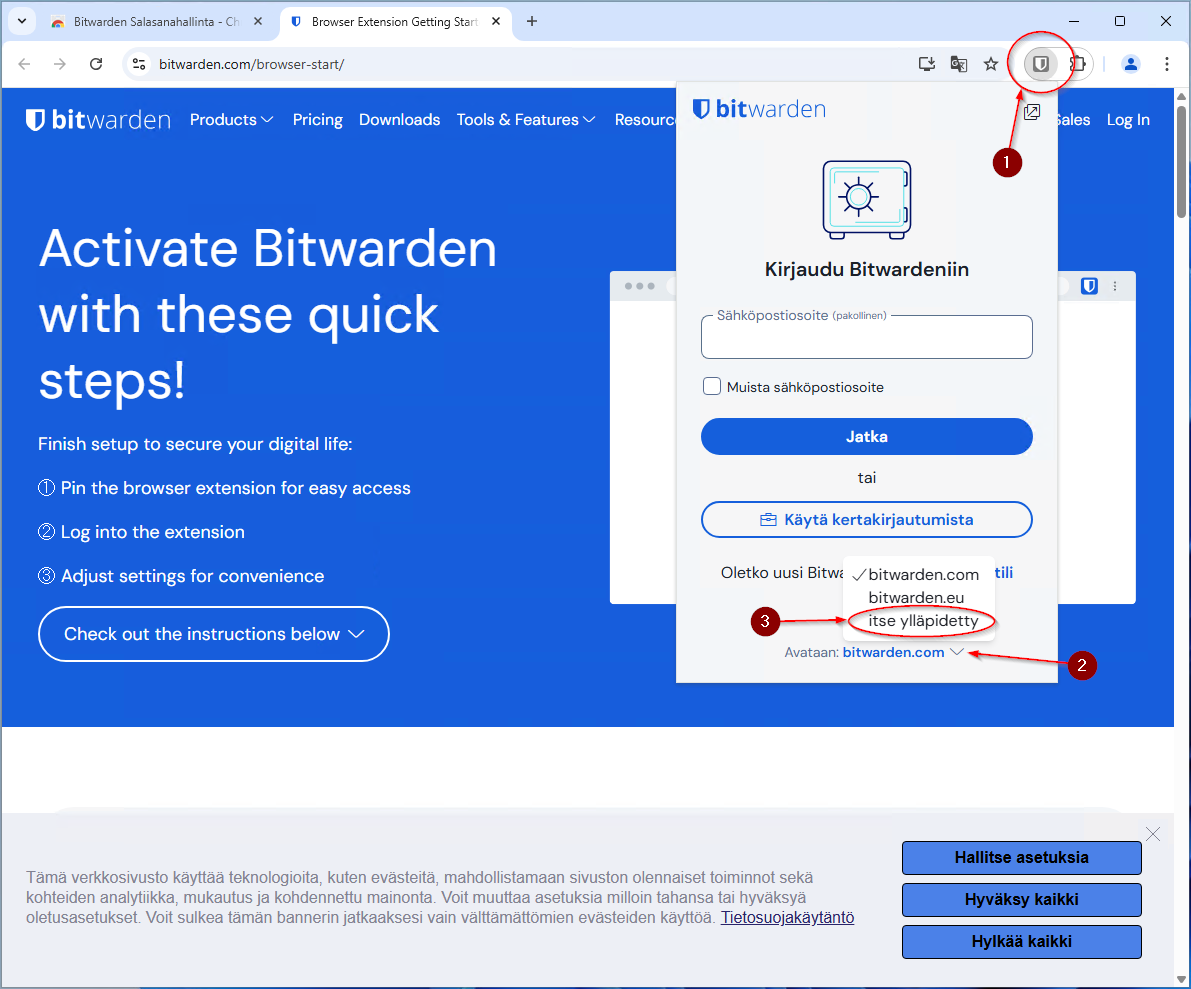Screen dimensions: 1191x989
Task: Open a new browser tab
Action: tap(532, 21)
